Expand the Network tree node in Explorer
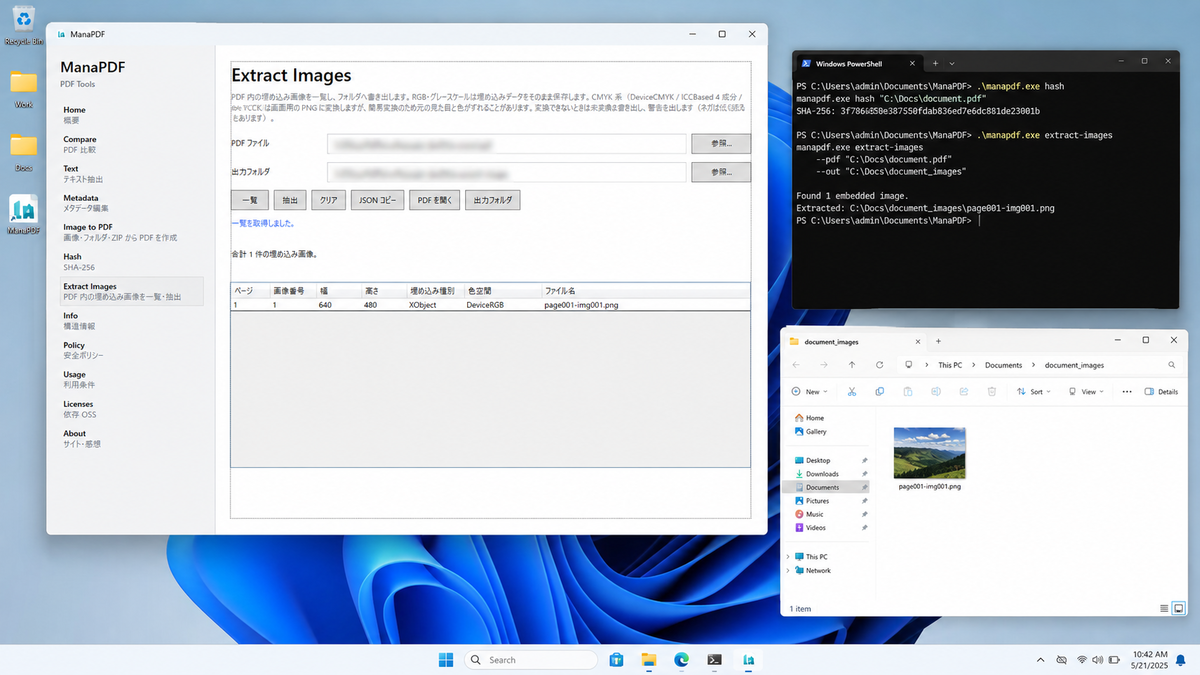Image resolution: width=1200 pixels, height=675 pixels. tap(788, 571)
